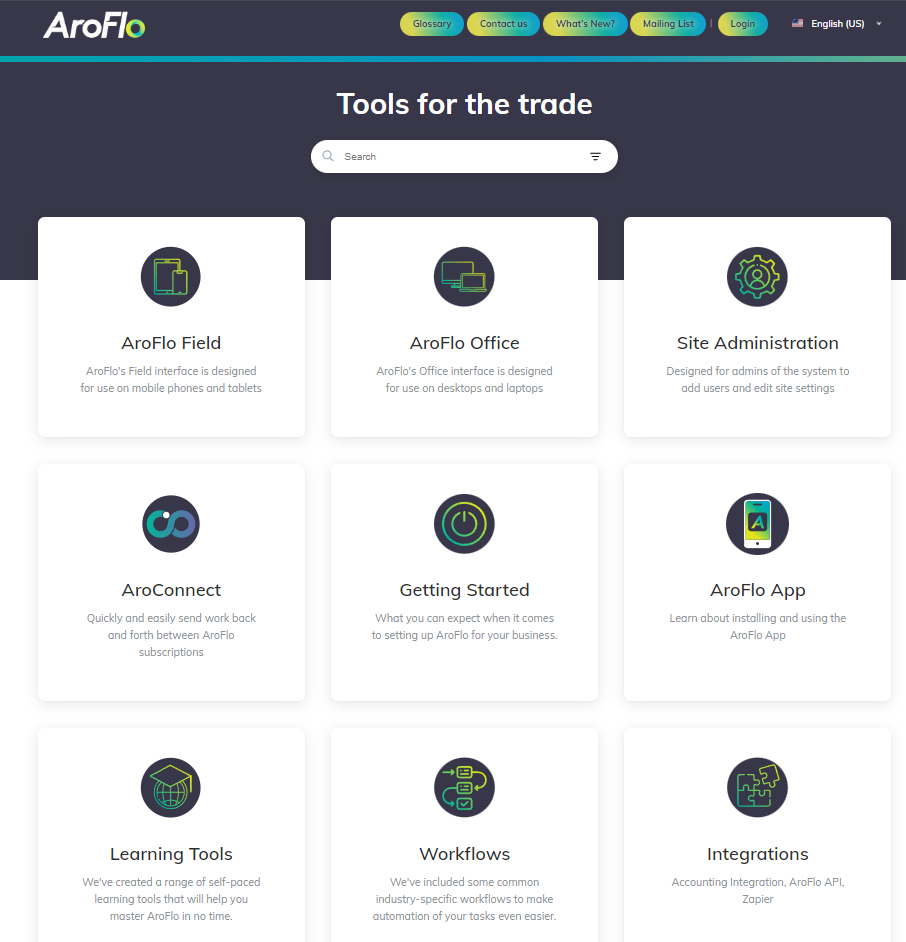
Task: Click the search magnifier icon
Action: coord(328,156)
